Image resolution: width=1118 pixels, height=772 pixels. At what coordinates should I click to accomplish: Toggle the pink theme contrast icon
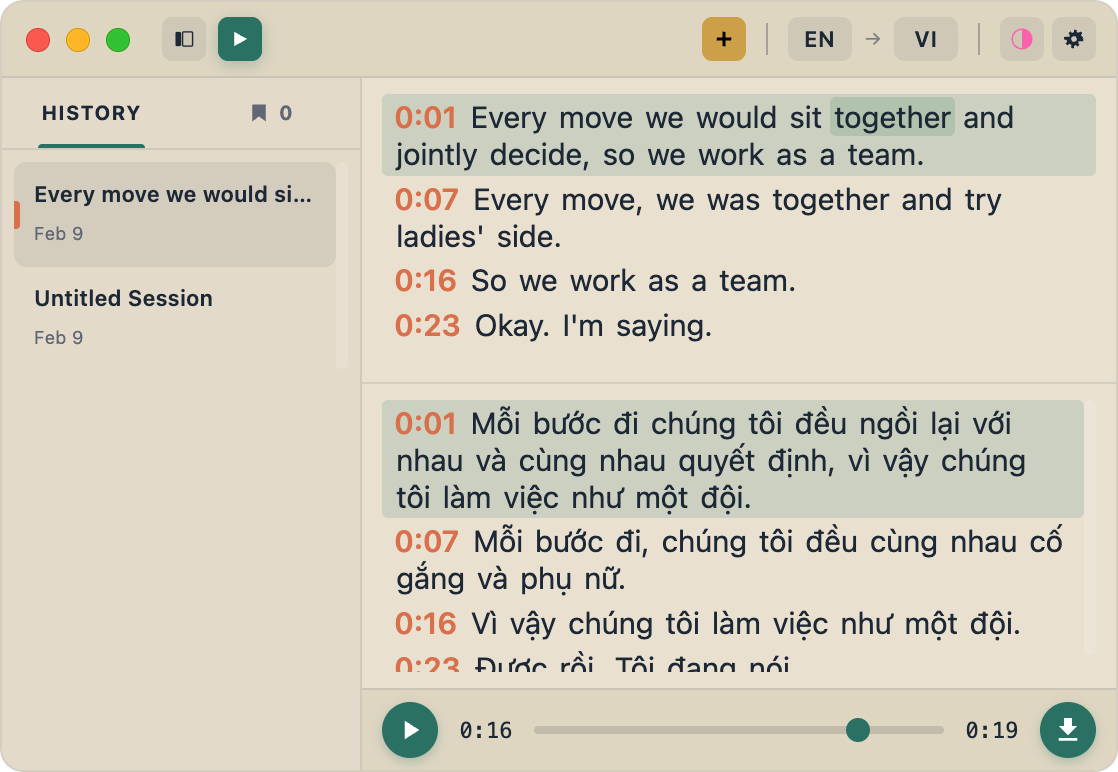(x=1021, y=39)
